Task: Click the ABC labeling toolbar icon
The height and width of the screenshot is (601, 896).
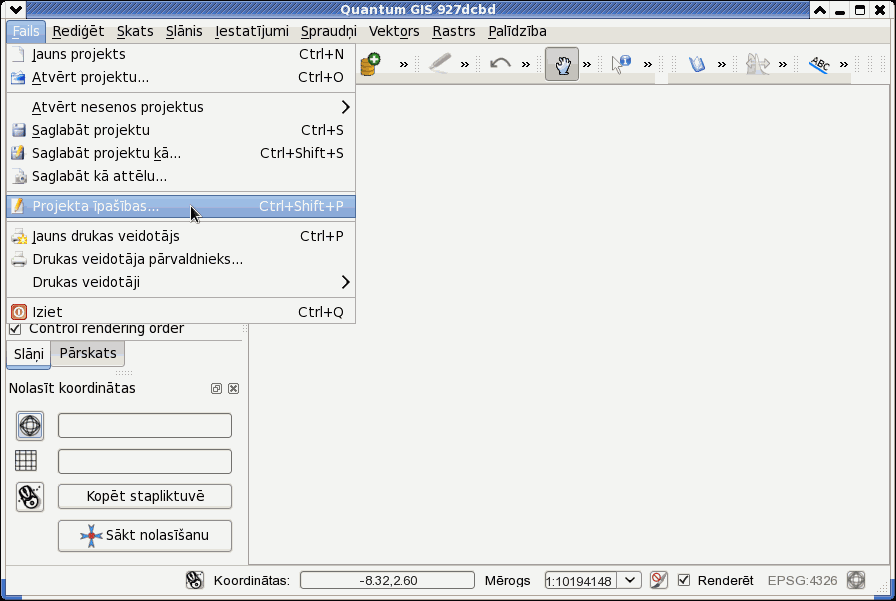Action: (819, 64)
